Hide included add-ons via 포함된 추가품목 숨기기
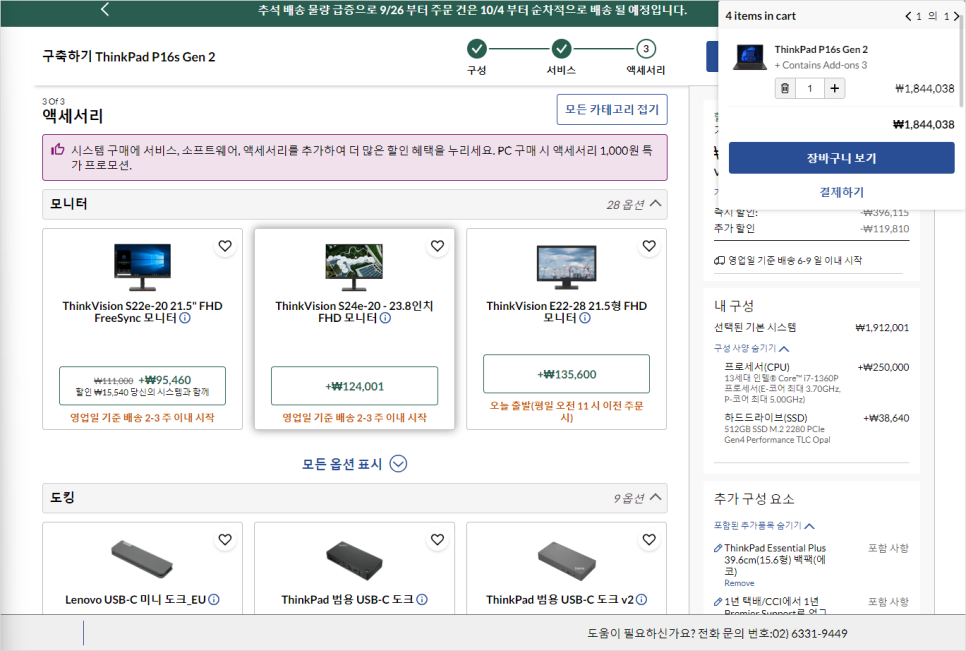This screenshot has width=966, height=651. (x=764, y=525)
